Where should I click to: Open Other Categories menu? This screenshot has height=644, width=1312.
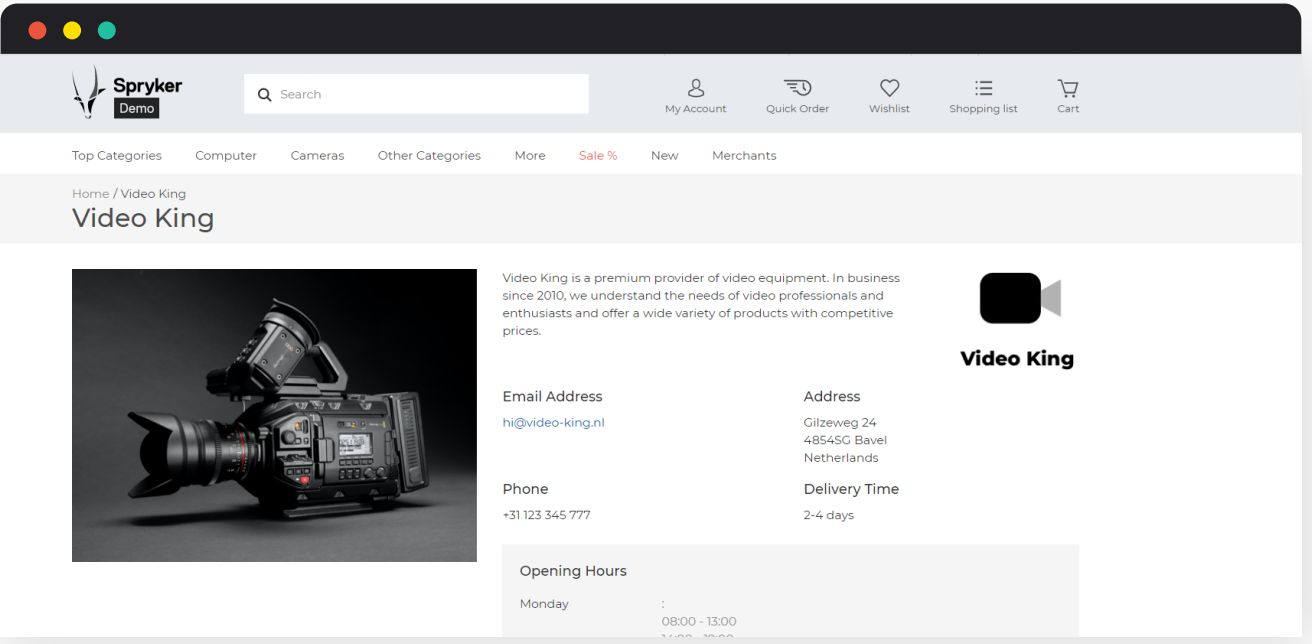(x=429, y=155)
